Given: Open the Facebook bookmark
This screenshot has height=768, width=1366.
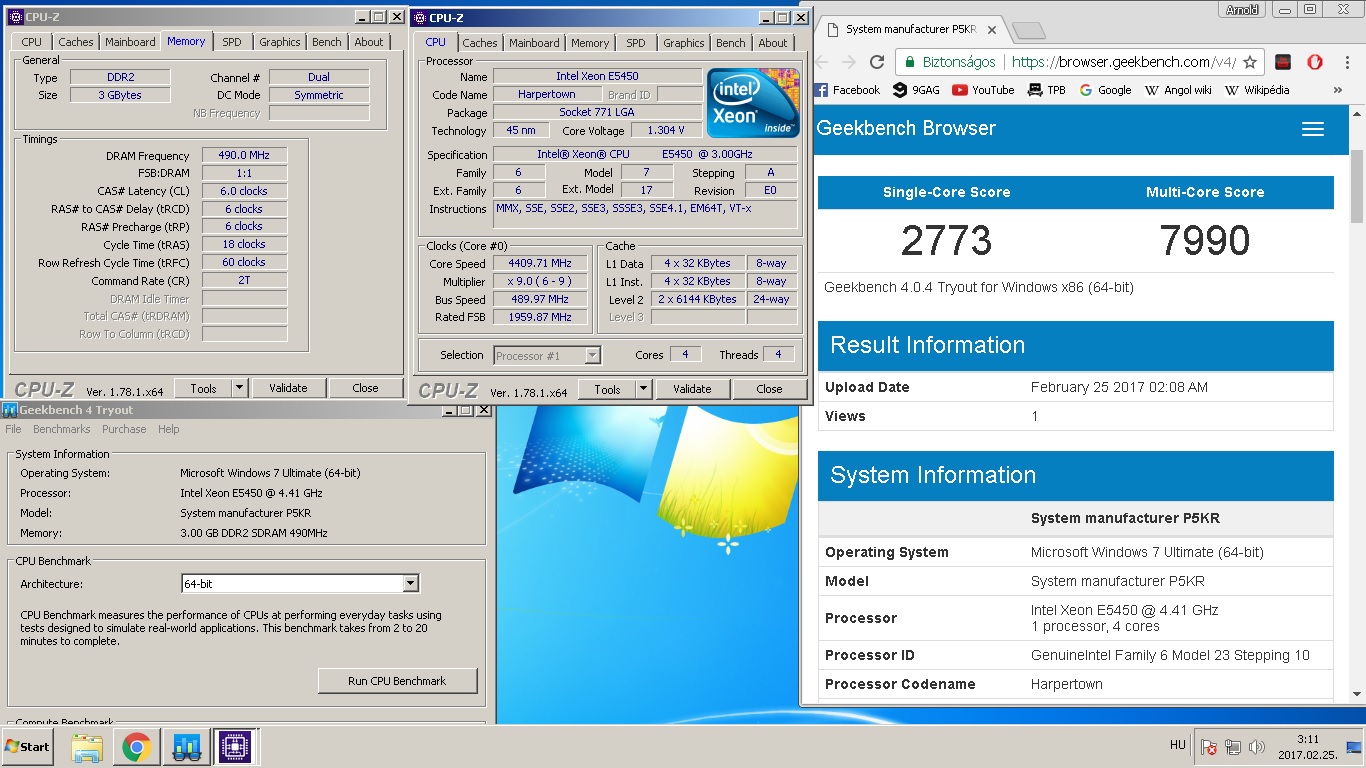Looking at the screenshot, I should coord(848,90).
